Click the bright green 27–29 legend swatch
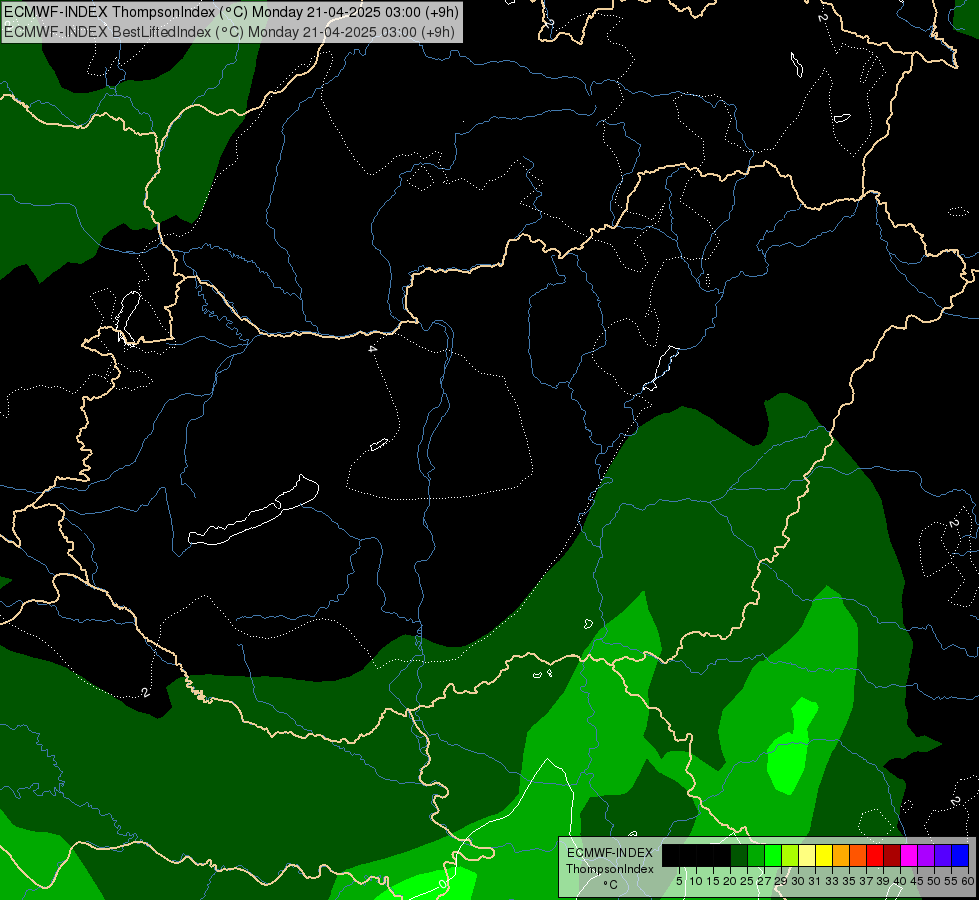 click(x=773, y=855)
